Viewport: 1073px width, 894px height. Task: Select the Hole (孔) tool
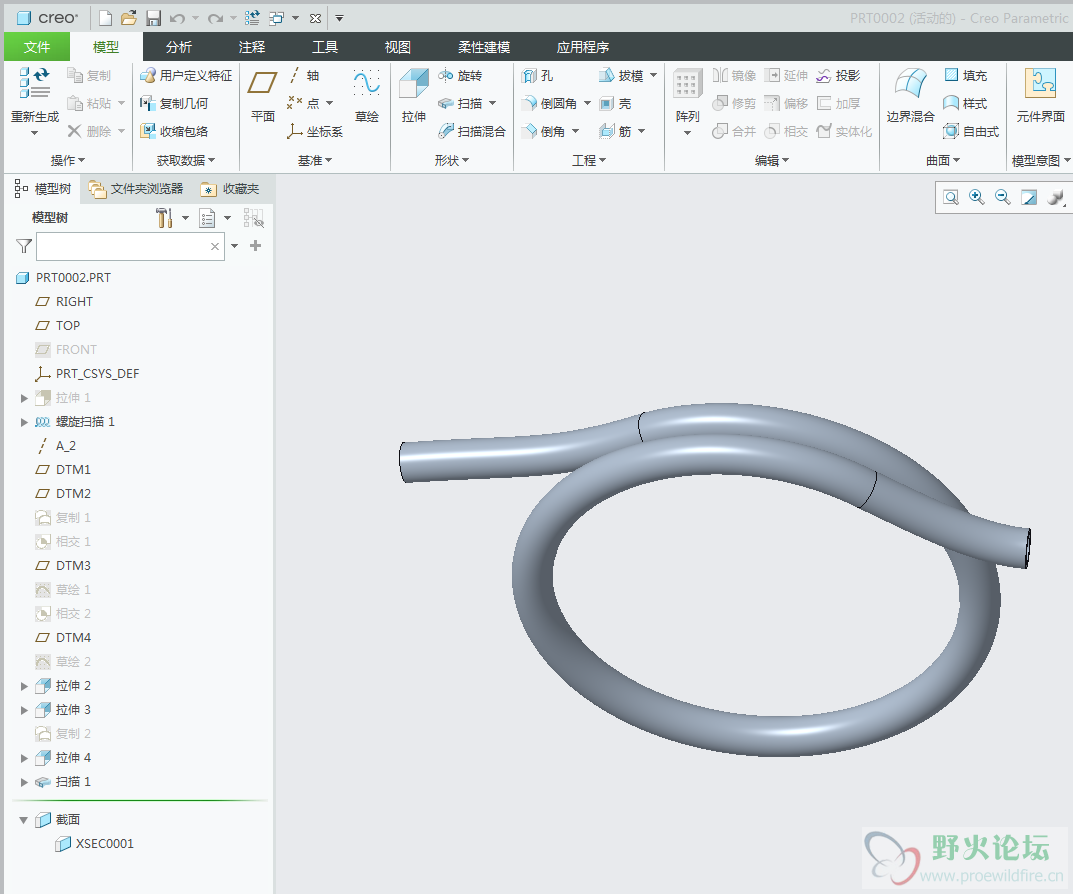[x=537, y=75]
